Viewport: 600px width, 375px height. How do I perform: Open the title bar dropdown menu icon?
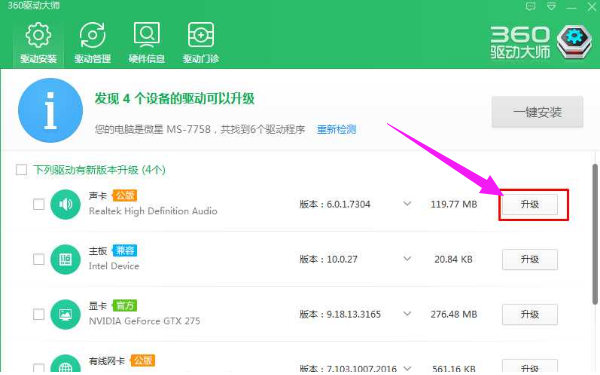coord(551,7)
